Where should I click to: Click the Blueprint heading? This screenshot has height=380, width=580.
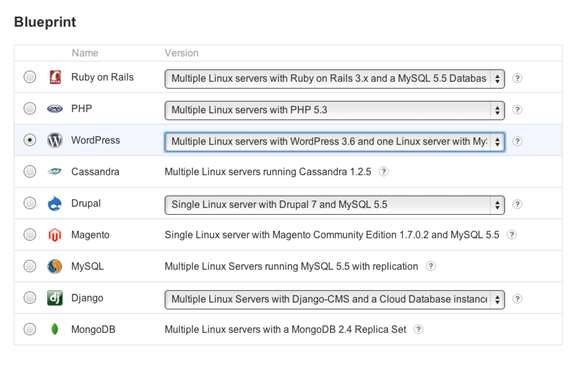point(45,22)
